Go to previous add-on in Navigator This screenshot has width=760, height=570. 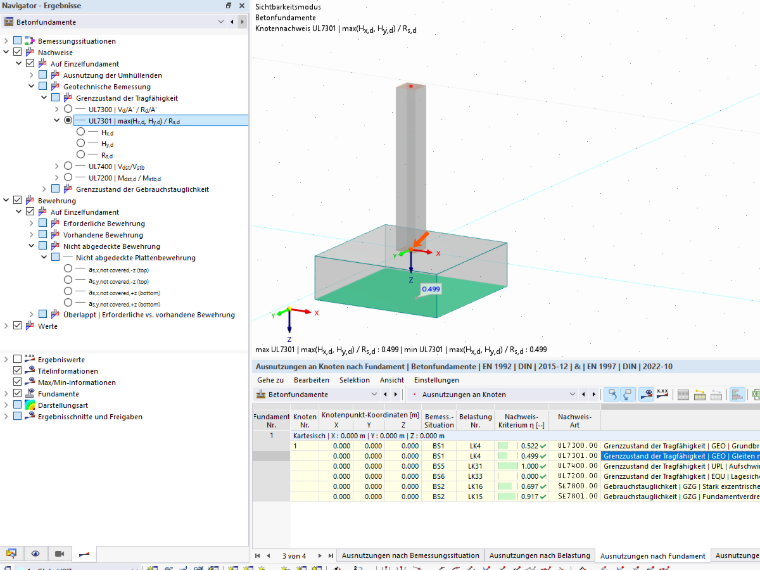[232, 22]
